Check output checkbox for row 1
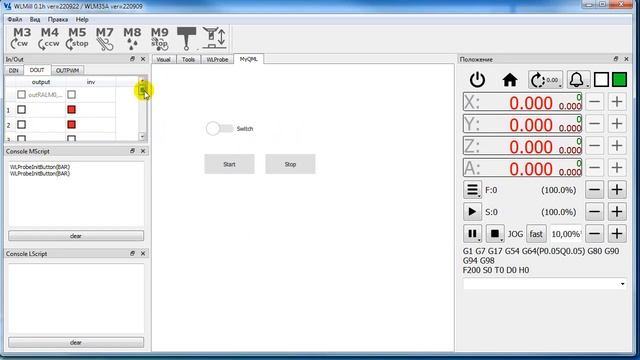The width and height of the screenshot is (640, 360). [22, 109]
